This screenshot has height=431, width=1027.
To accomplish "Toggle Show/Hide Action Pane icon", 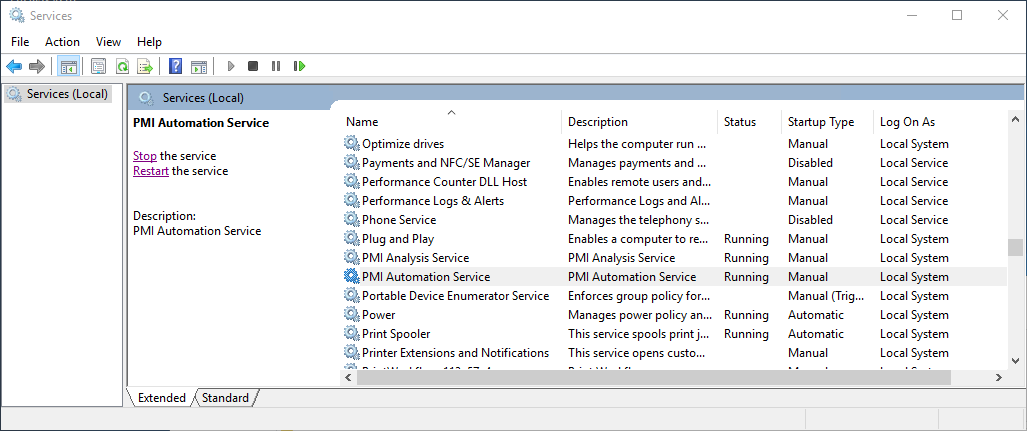I will [198, 66].
